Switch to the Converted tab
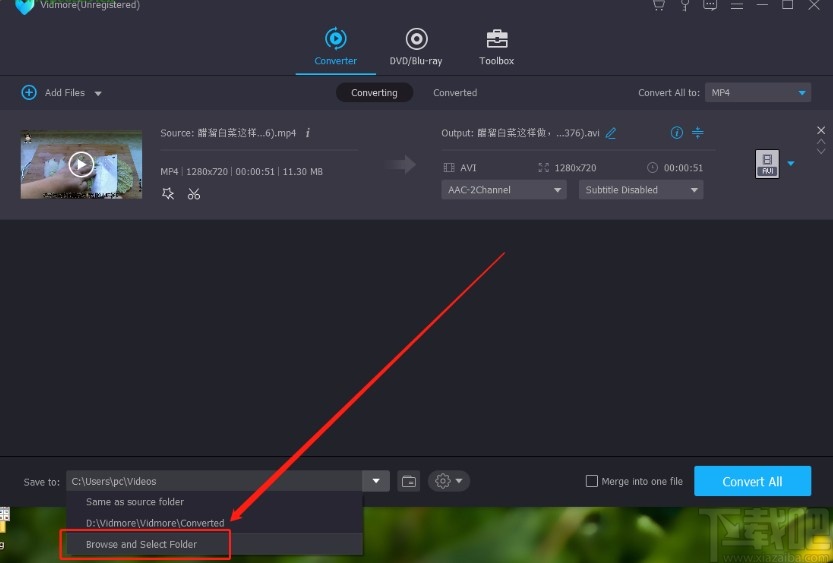This screenshot has width=833, height=563. pyautogui.click(x=455, y=92)
